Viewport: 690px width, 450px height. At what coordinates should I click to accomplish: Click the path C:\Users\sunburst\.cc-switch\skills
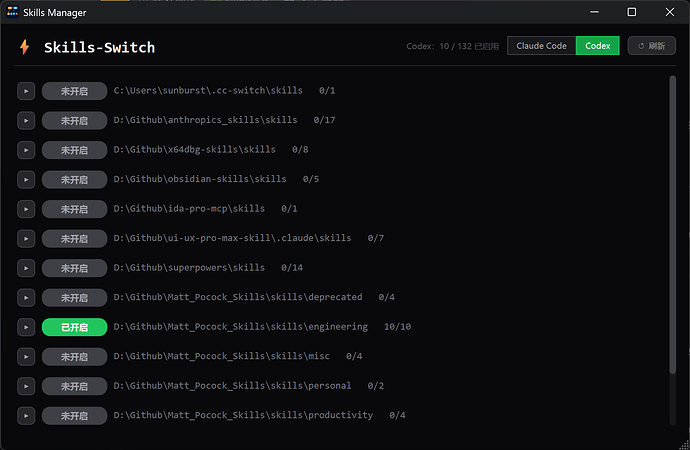click(x=208, y=90)
